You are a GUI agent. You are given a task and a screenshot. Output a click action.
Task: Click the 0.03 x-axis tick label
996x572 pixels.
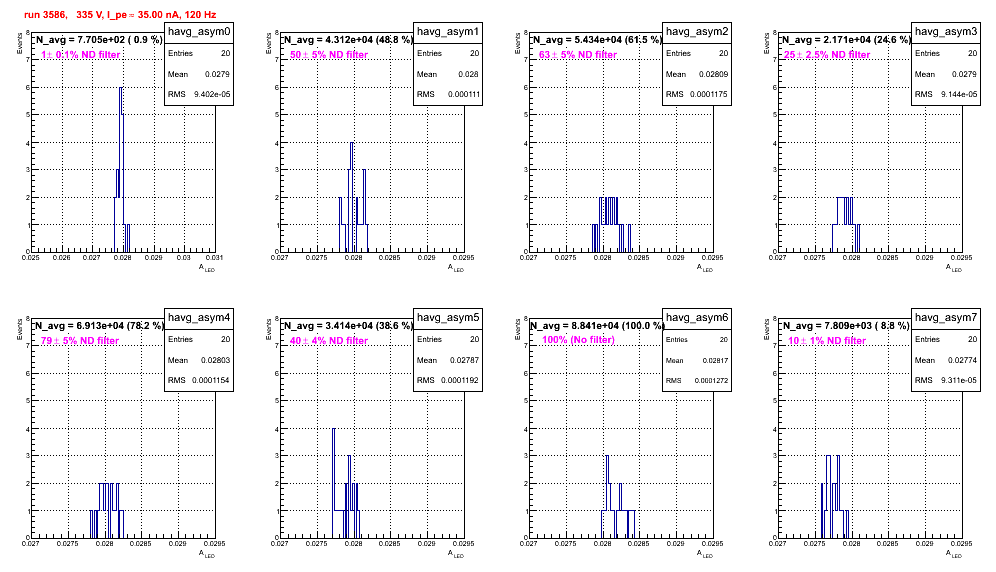pyautogui.click(x=184, y=258)
